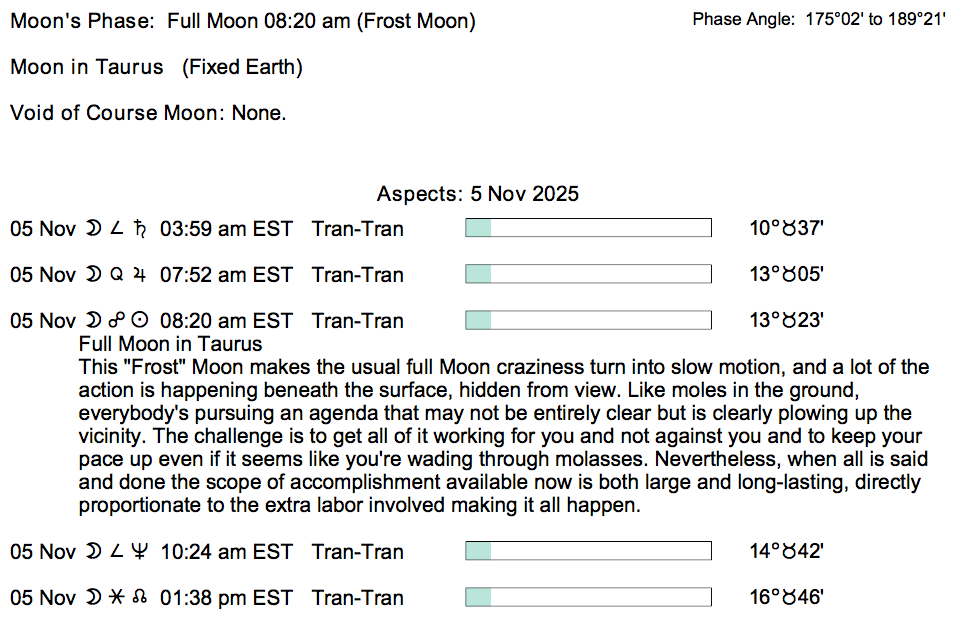Click the quintile Q symbol in Jupiter aspect
Image resolution: width=964 pixels, height=630 pixels.
116,275
